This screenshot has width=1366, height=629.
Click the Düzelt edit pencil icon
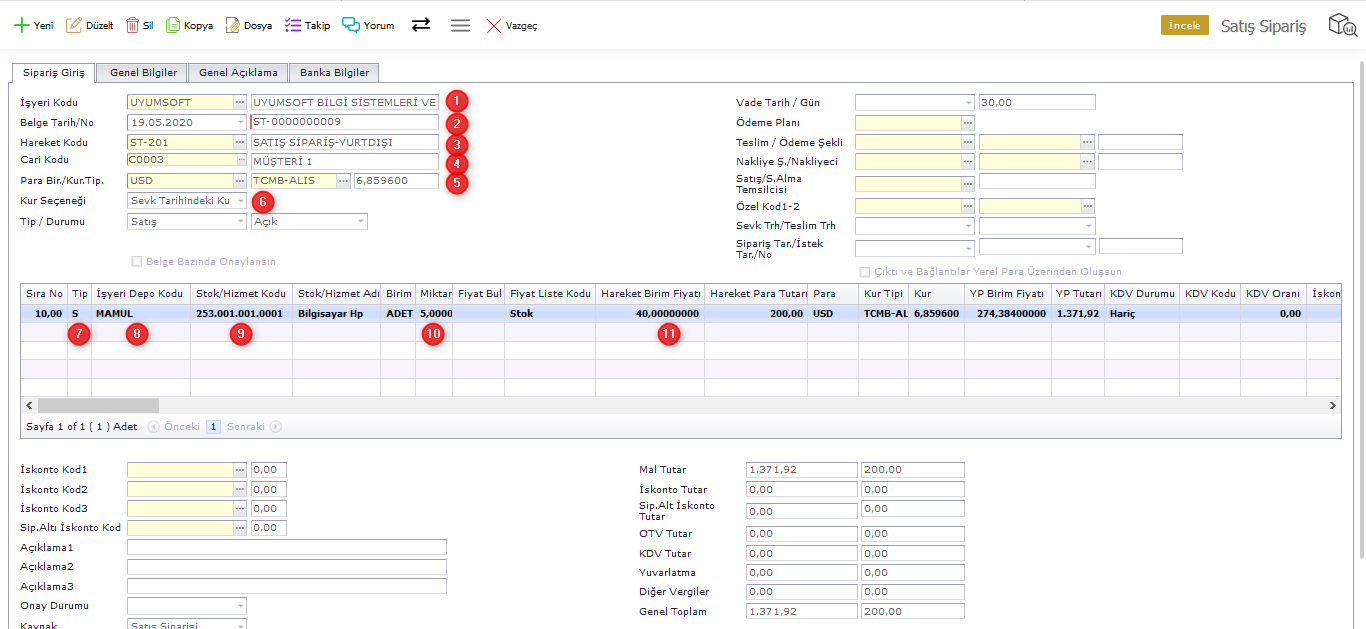(x=74, y=25)
